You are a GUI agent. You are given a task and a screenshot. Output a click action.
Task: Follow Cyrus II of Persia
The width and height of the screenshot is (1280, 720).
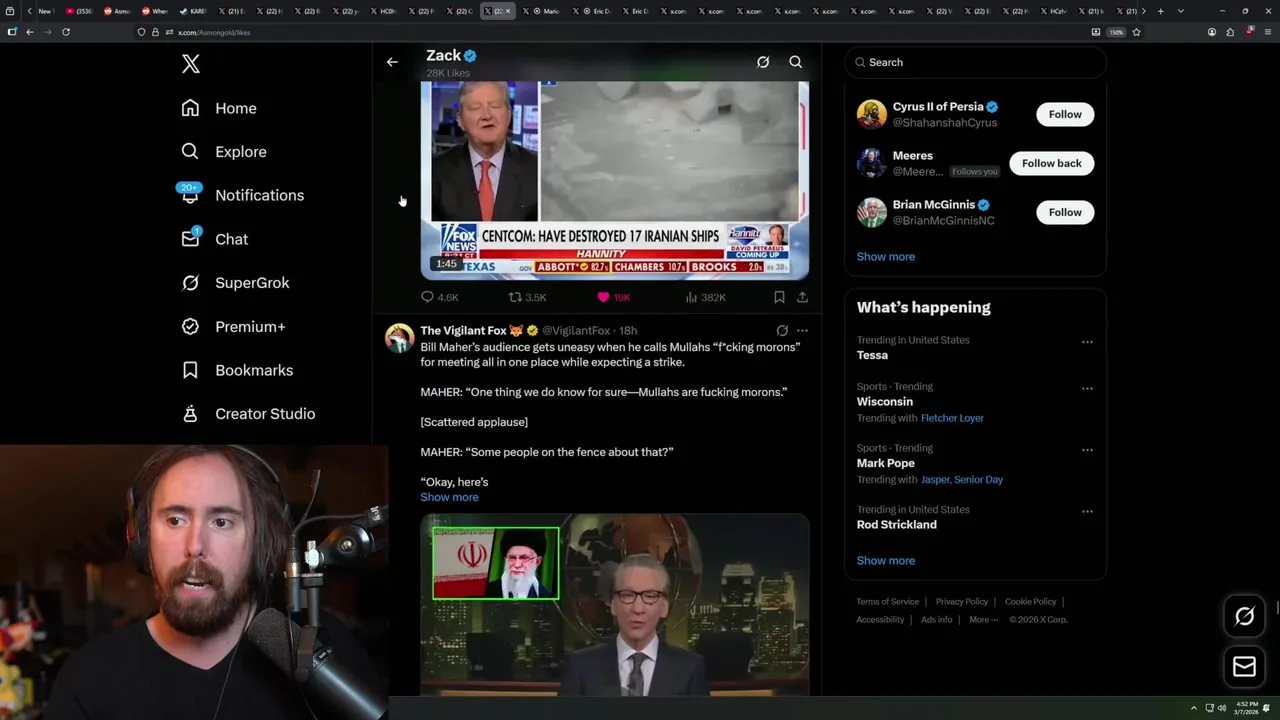pyautogui.click(x=1065, y=114)
